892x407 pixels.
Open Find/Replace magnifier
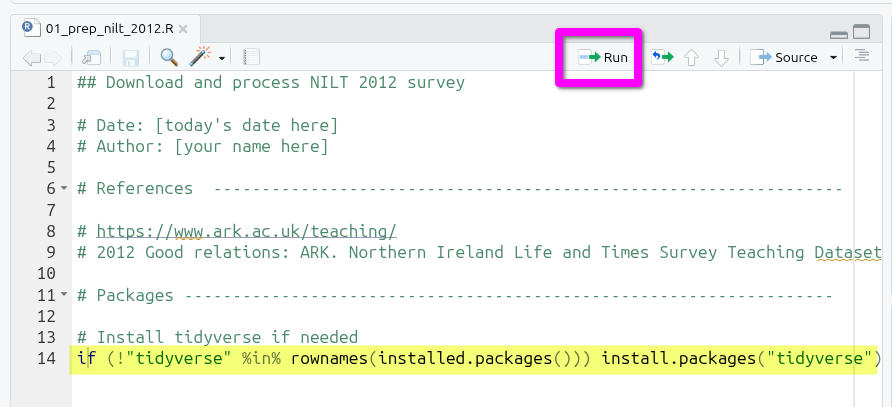[169, 57]
